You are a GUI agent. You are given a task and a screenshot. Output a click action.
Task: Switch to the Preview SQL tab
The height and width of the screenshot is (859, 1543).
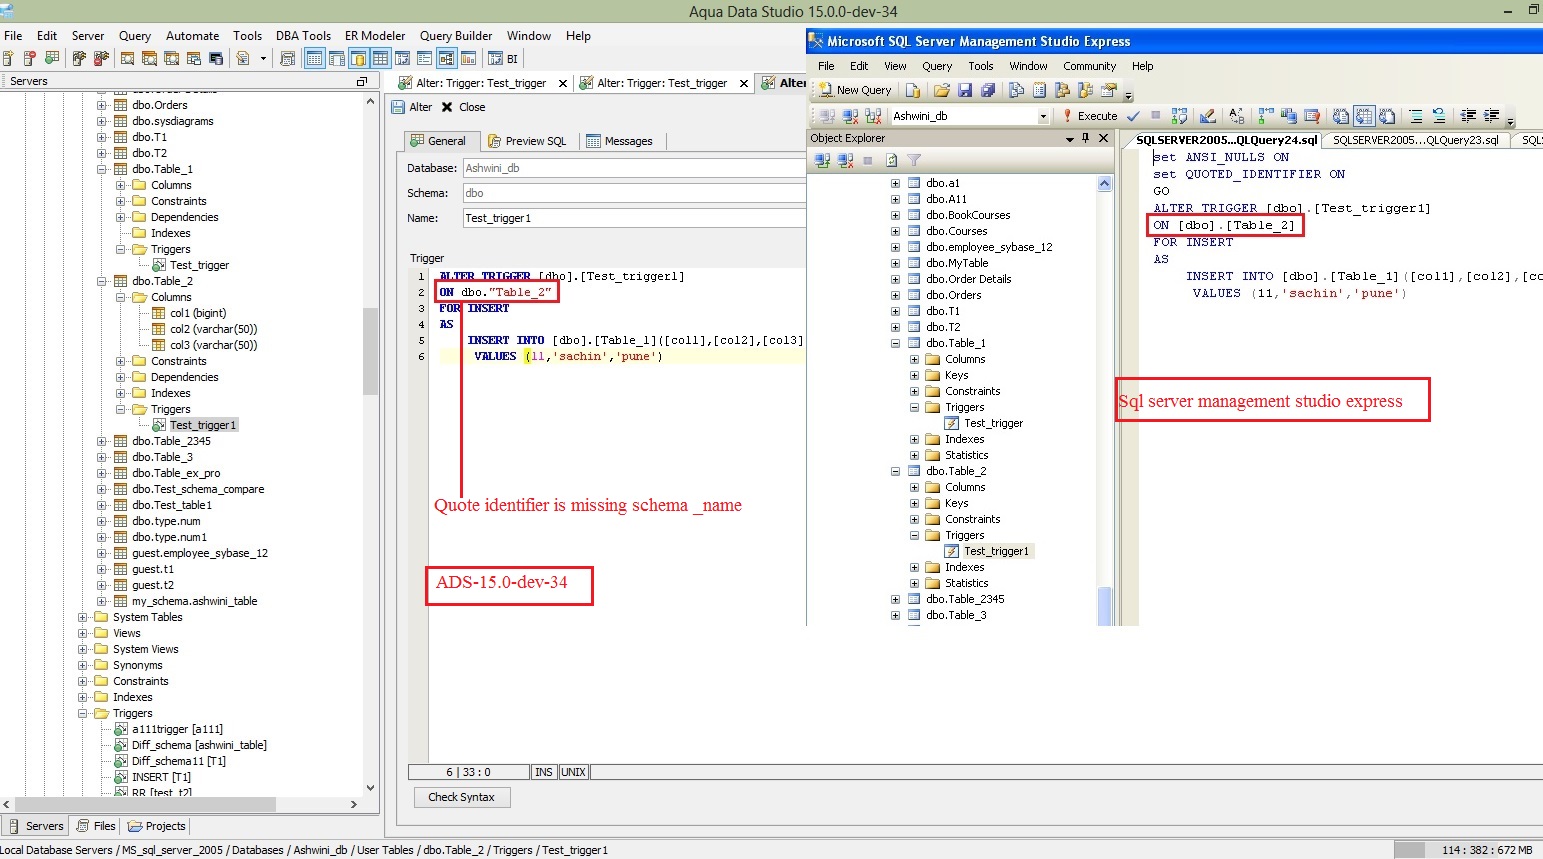coord(527,141)
